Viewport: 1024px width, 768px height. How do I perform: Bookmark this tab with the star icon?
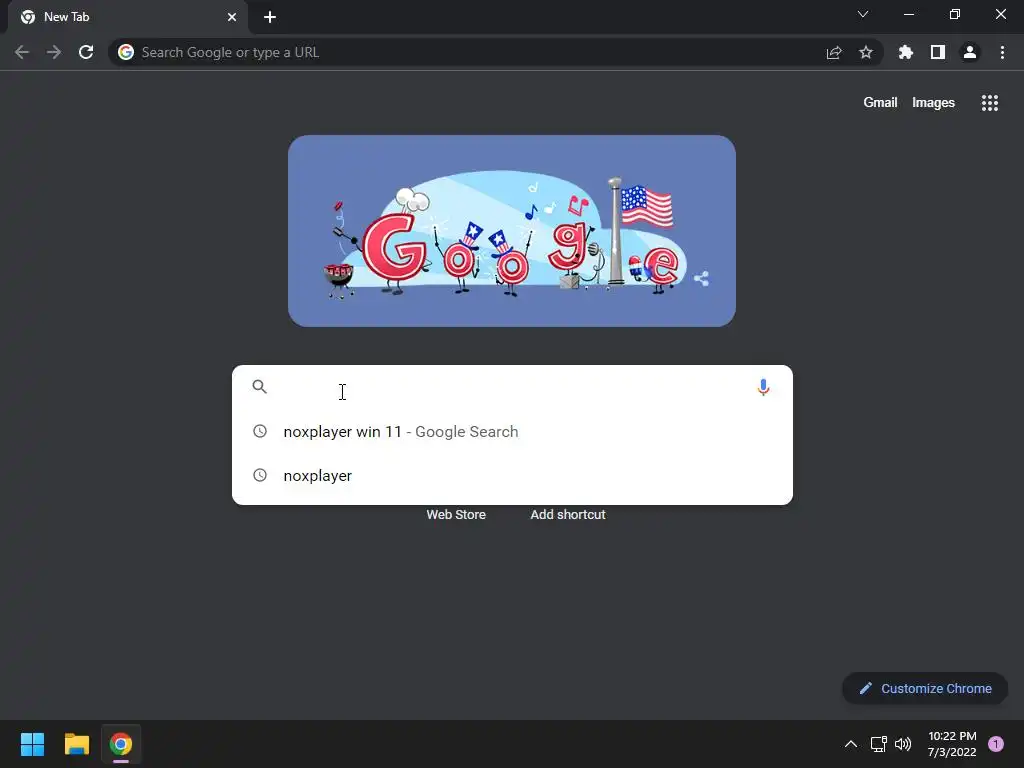[x=866, y=52]
